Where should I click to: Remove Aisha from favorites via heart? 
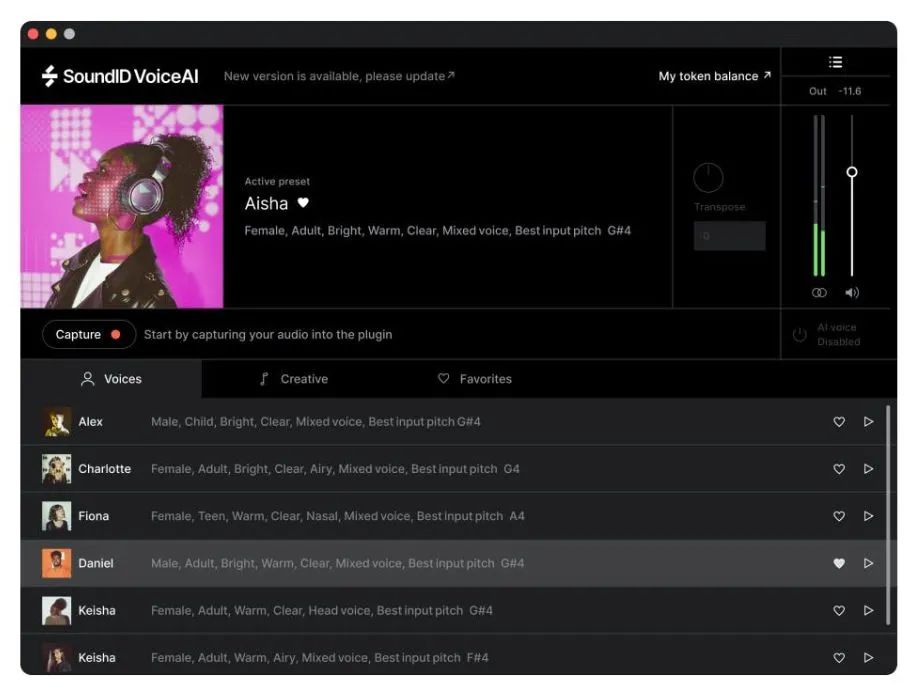tap(303, 203)
